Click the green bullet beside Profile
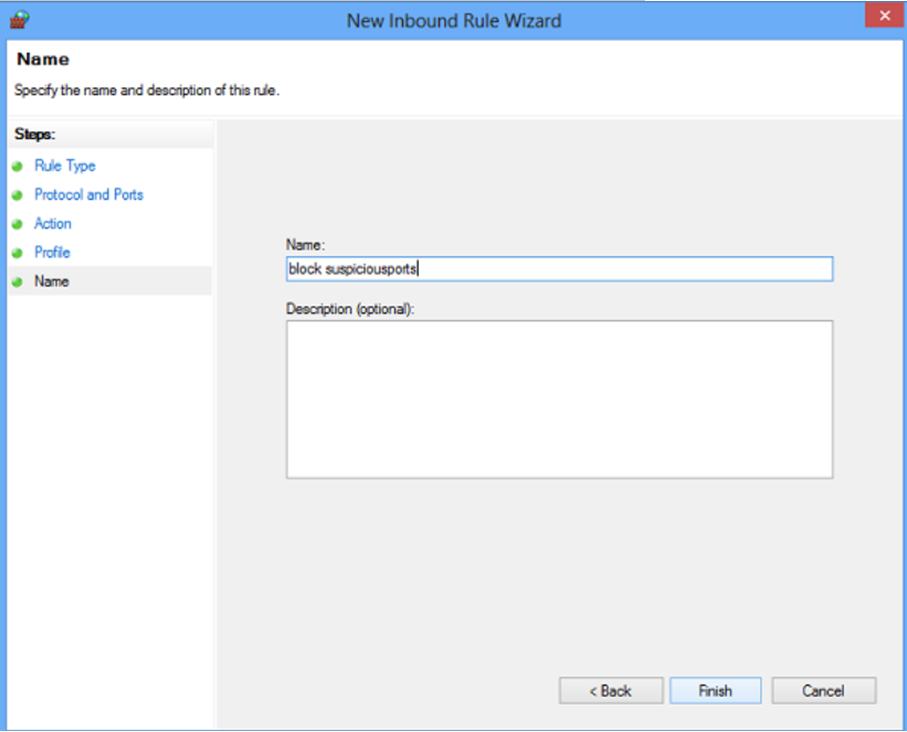This screenshot has height=732, width=907. coord(17,253)
